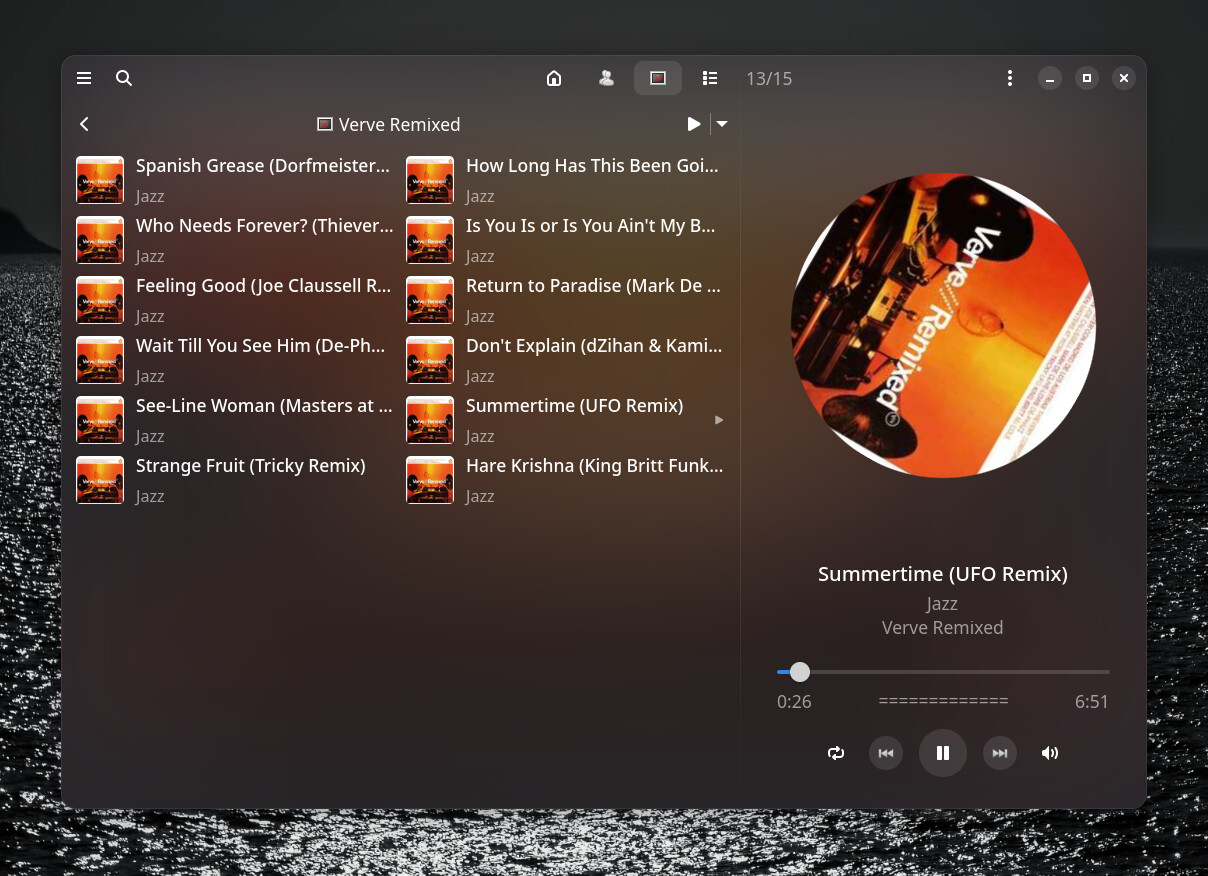This screenshot has height=876, width=1208.
Task: Click the Hare Krishna cover thumbnail
Action: pyautogui.click(x=430, y=480)
